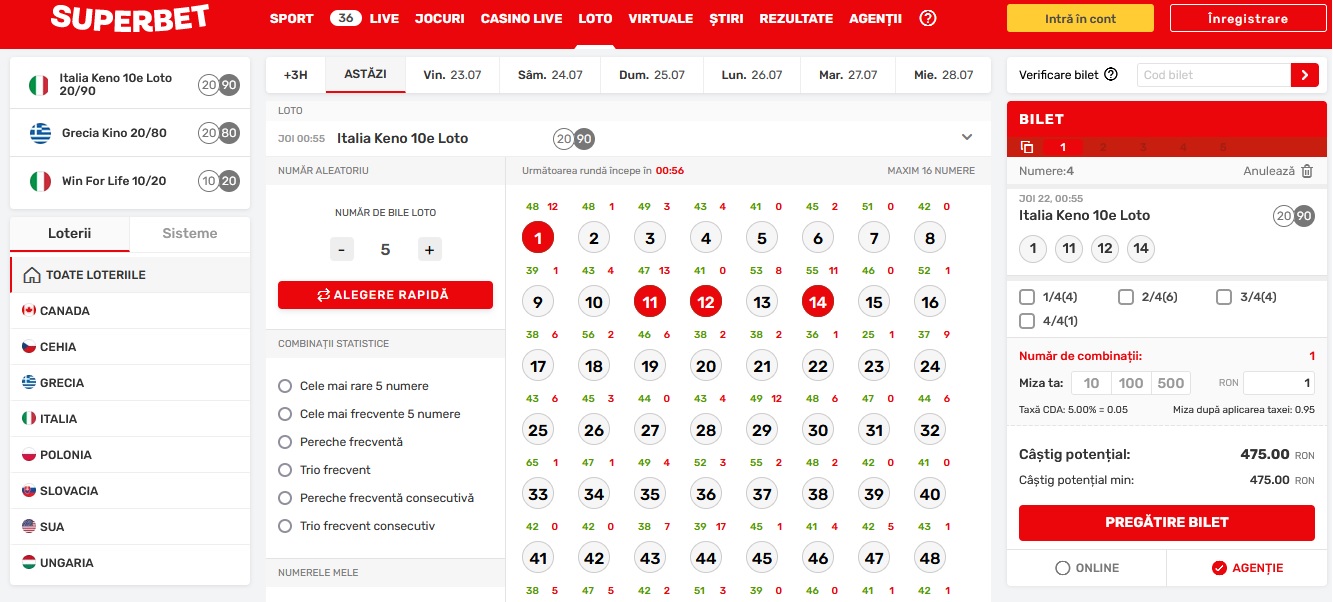Screen dimensions: 1333x602
Task: Tick the 1/4(4) system checkbox
Action: (x=1026, y=297)
